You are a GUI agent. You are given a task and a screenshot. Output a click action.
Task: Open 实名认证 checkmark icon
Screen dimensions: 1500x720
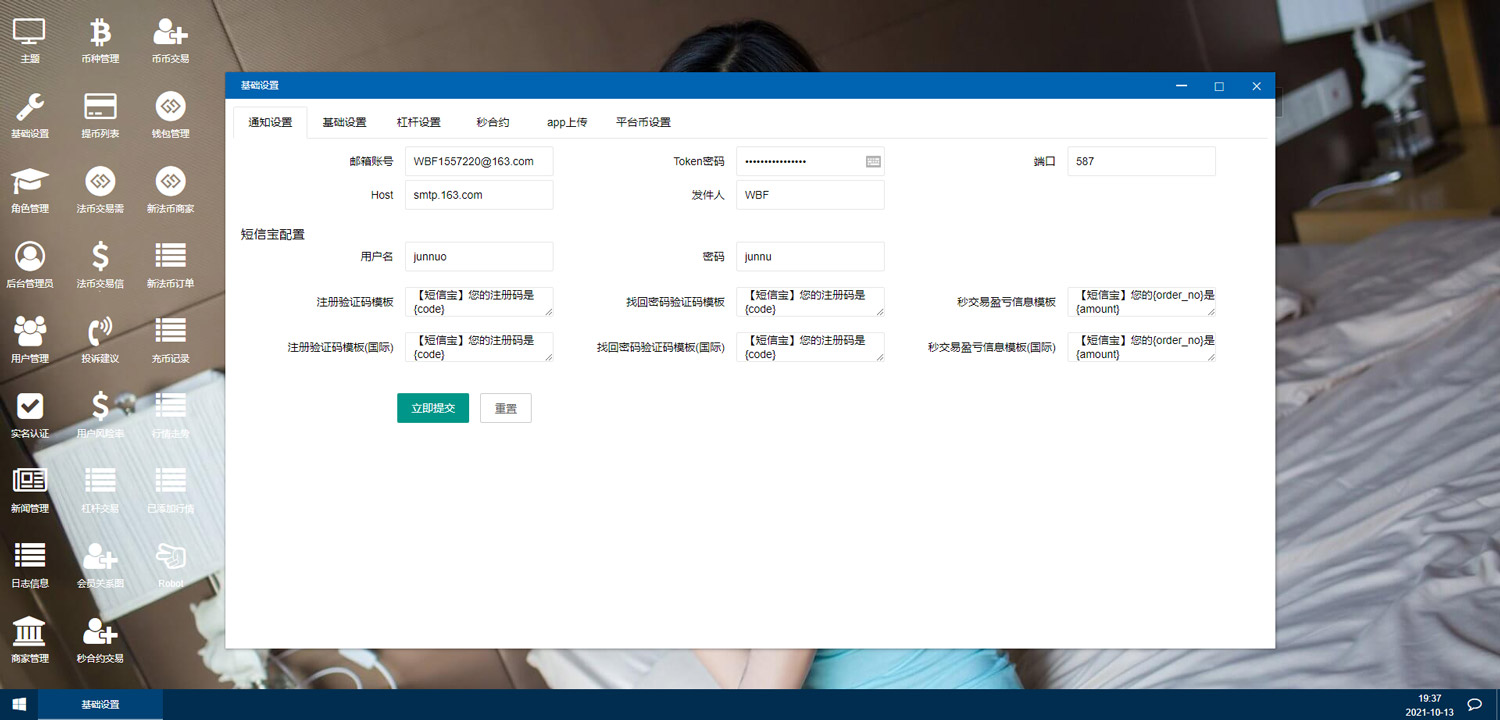click(x=30, y=406)
